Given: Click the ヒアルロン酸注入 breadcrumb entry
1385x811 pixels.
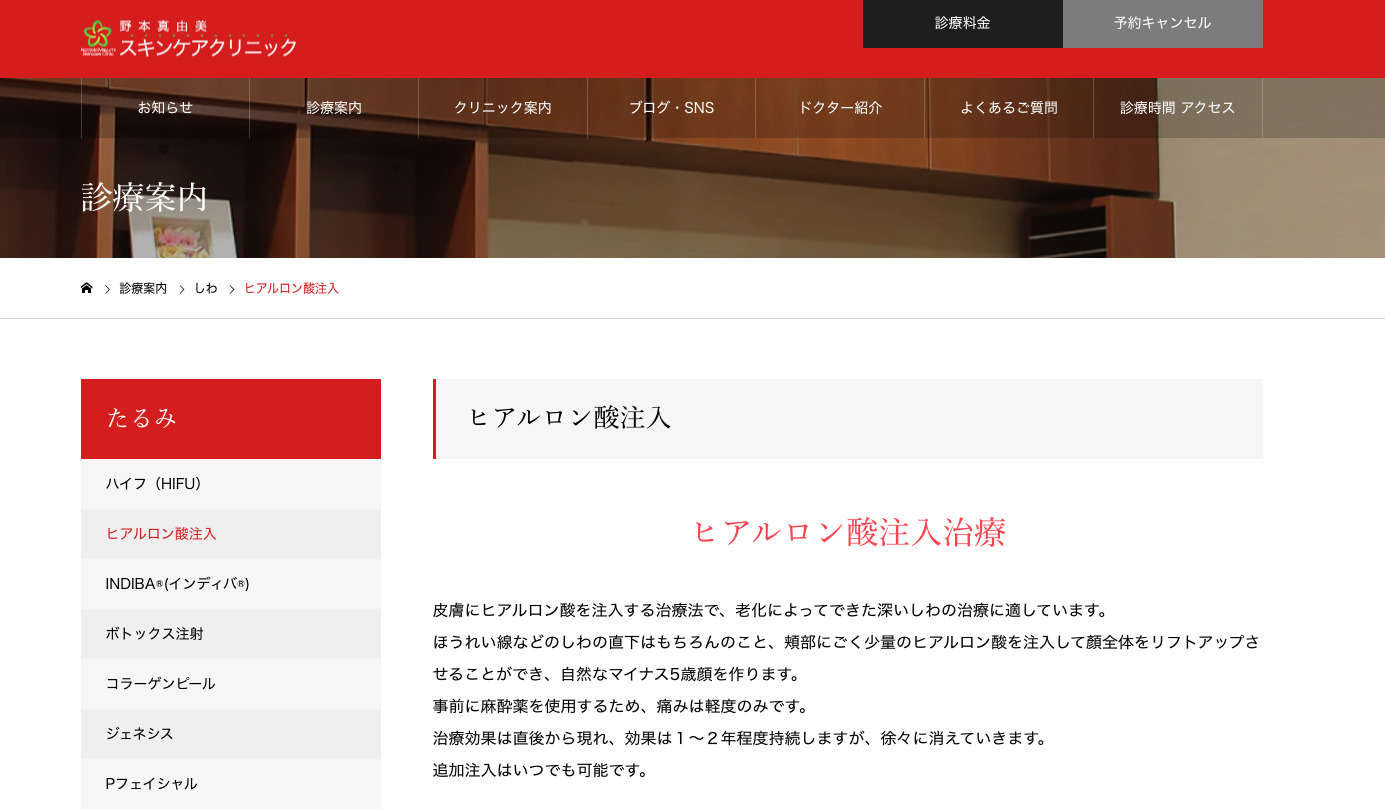Looking at the screenshot, I should [291, 287].
